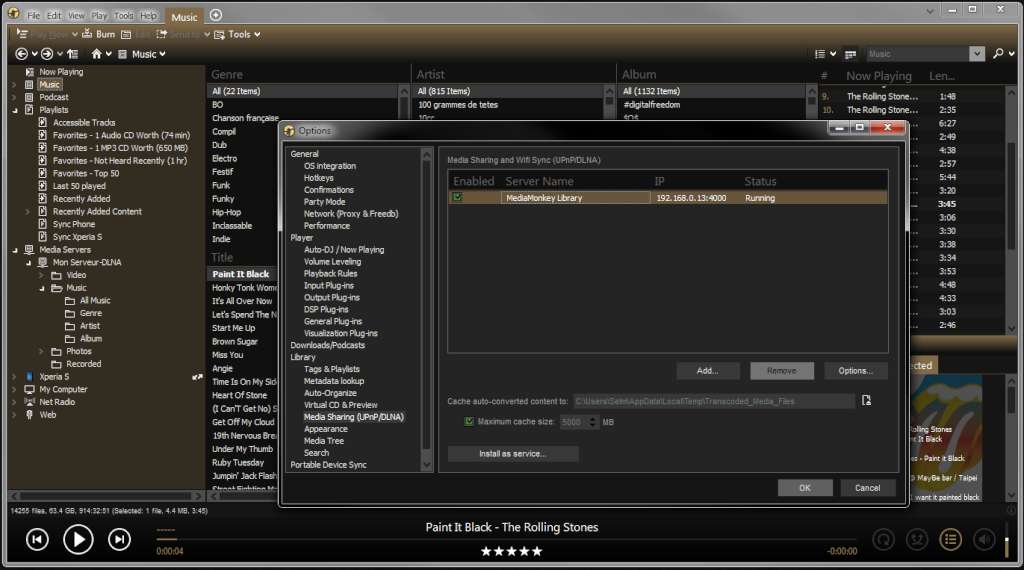This screenshot has height=570, width=1024.
Task: Click the sync arrows icon beside Xperia S
Action: click(x=197, y=377)
